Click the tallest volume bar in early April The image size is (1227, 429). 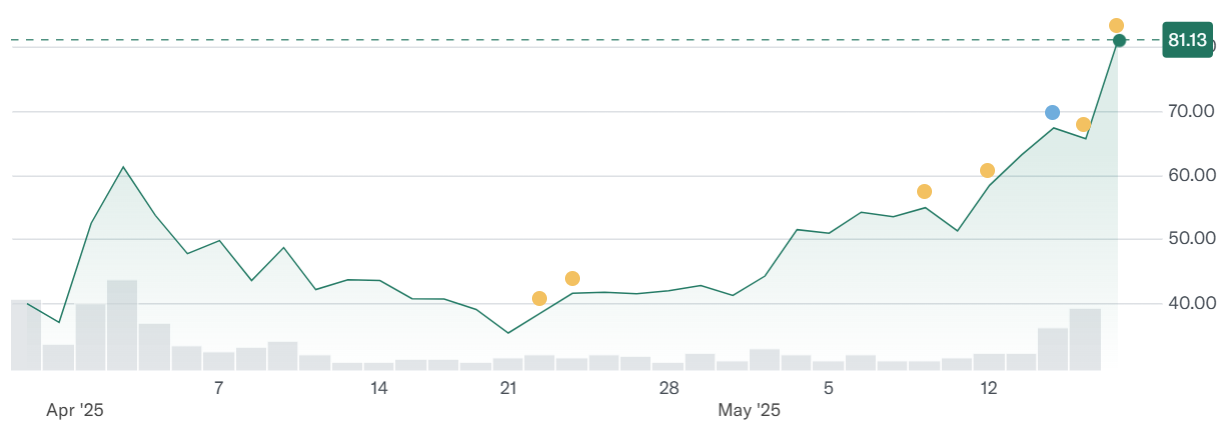pos(122,325)
